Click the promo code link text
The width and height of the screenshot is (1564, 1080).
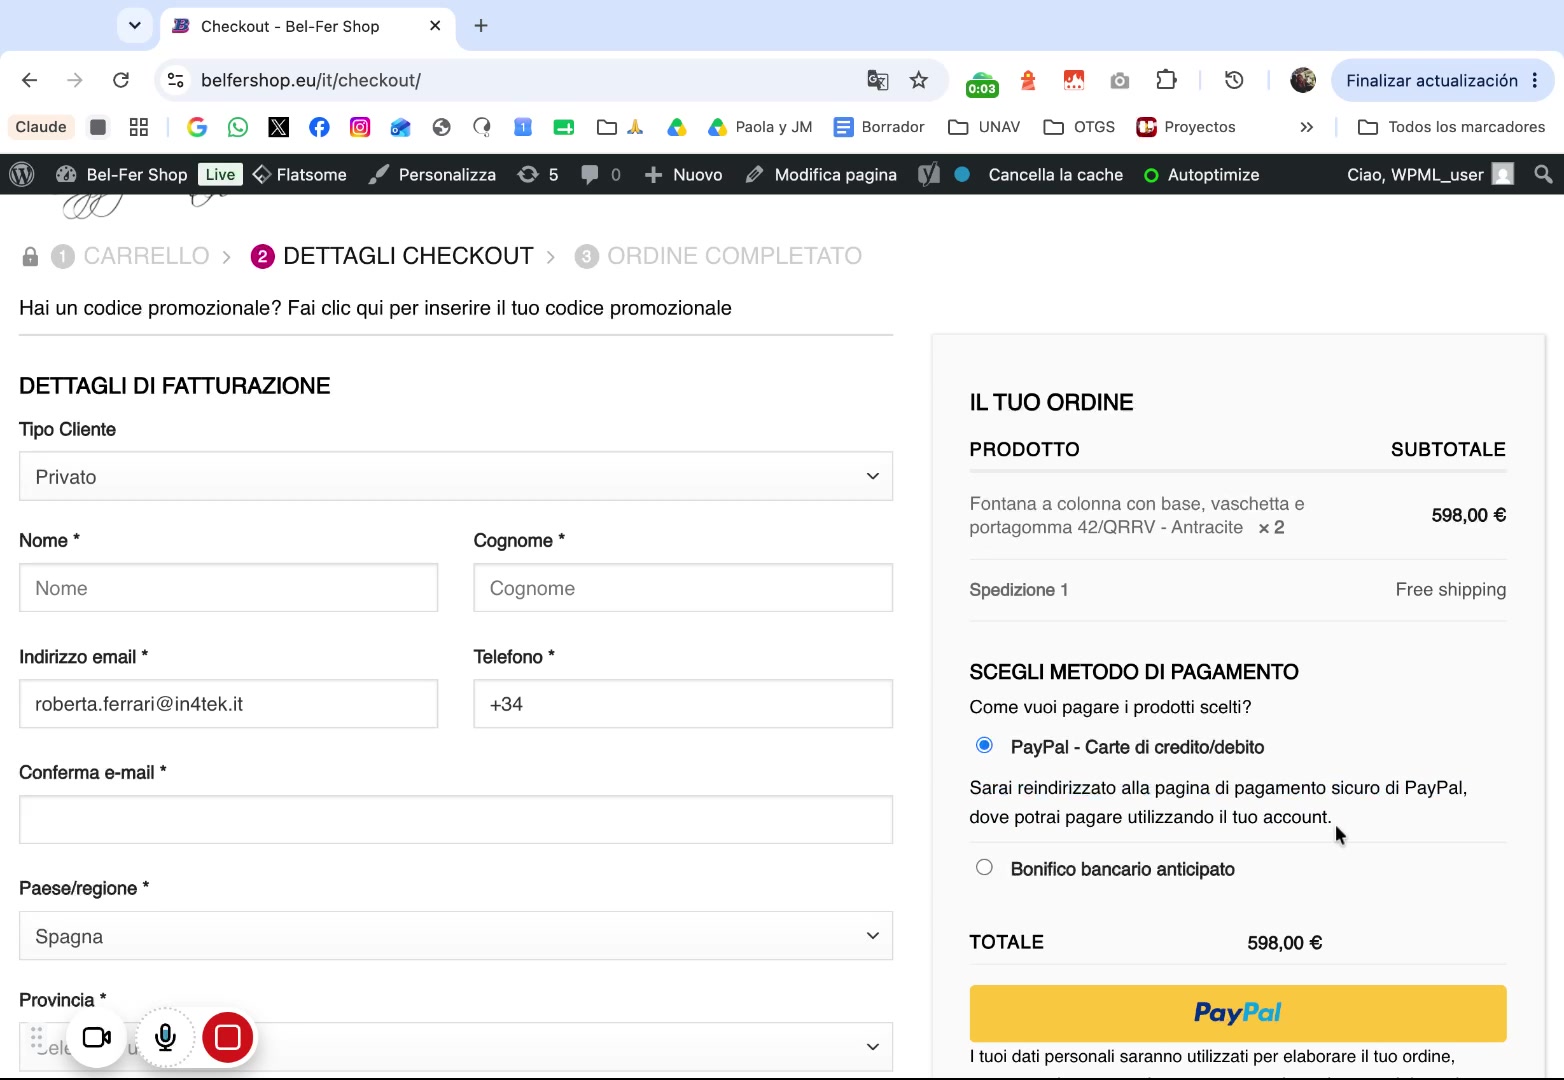509,308
